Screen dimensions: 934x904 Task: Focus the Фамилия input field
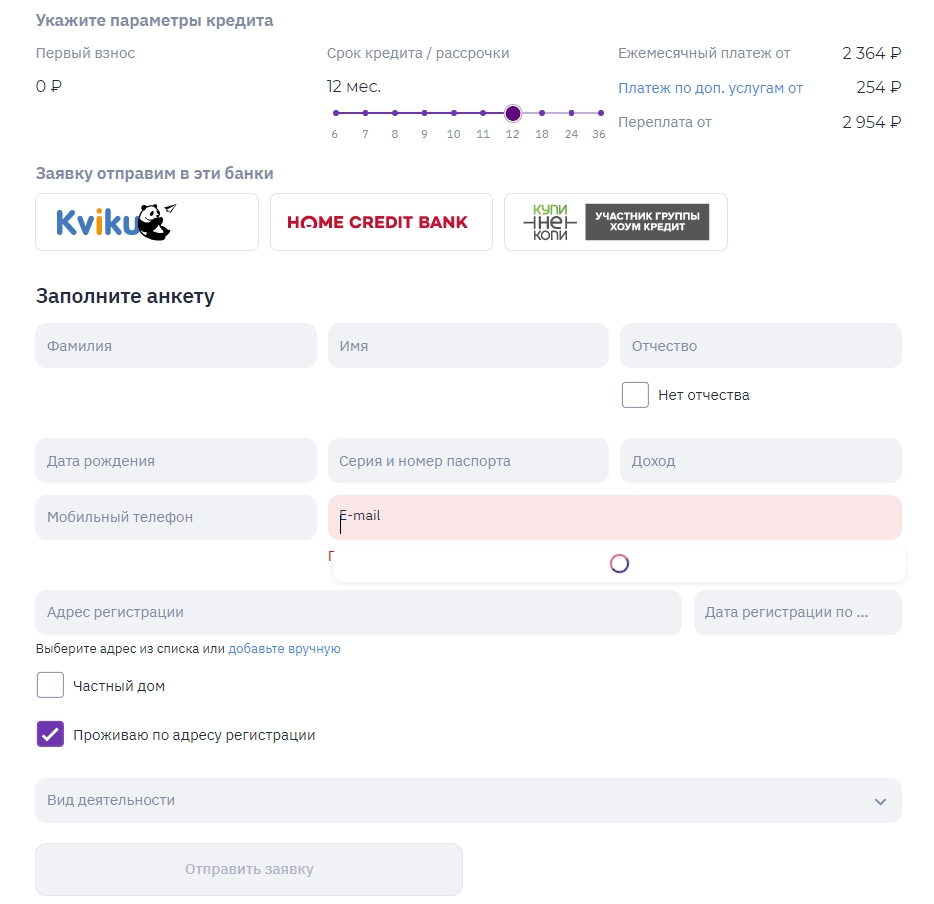click(x=175, y=346)
